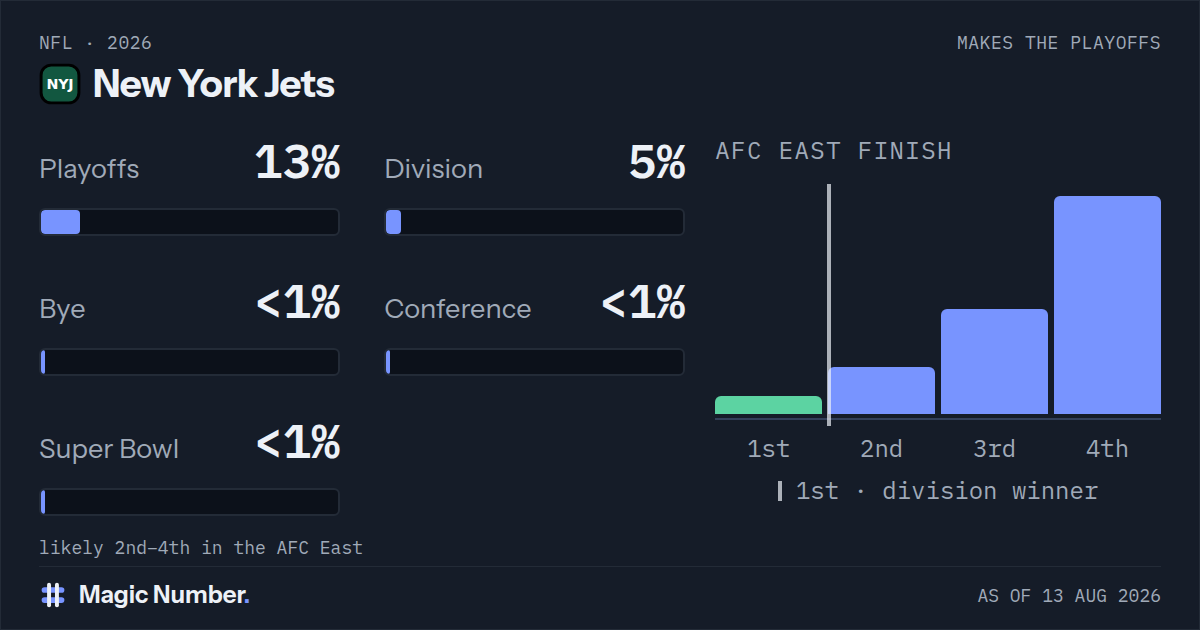
Task: Click the 13% playoffs value
Action: pos(298,163)
